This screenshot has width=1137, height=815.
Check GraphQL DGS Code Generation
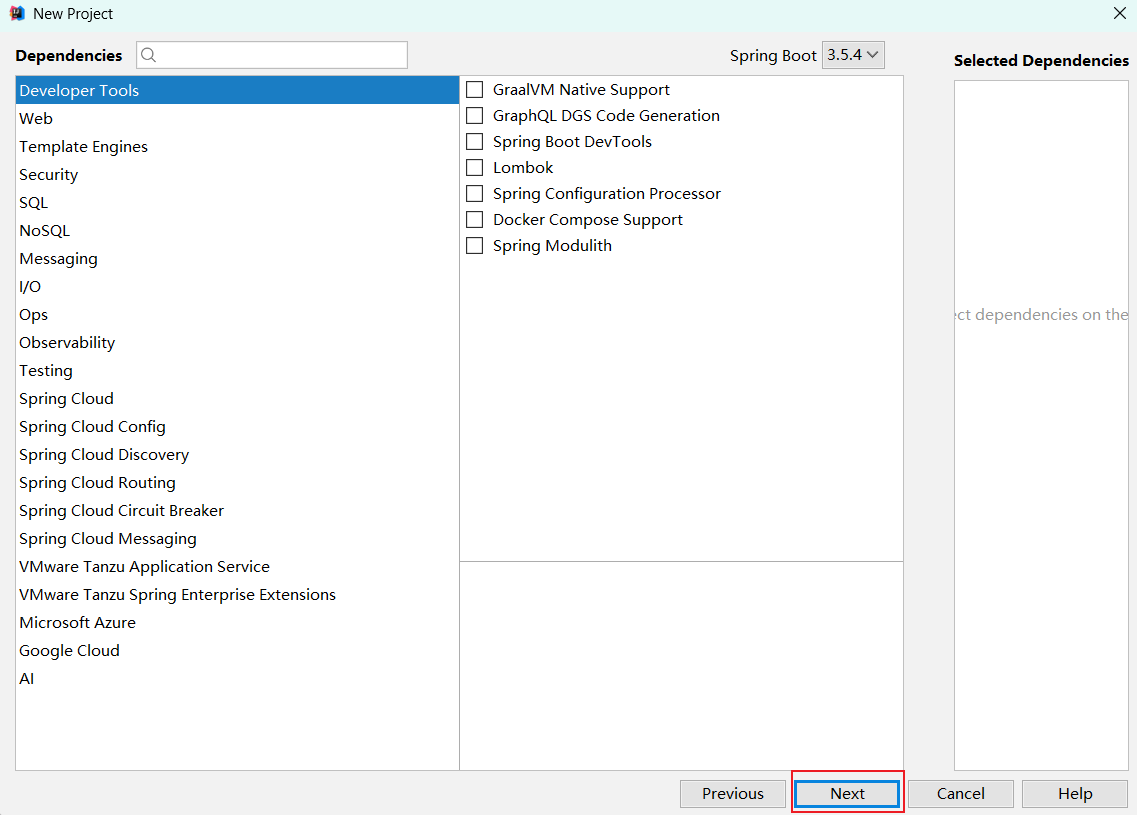click(474, 115)
